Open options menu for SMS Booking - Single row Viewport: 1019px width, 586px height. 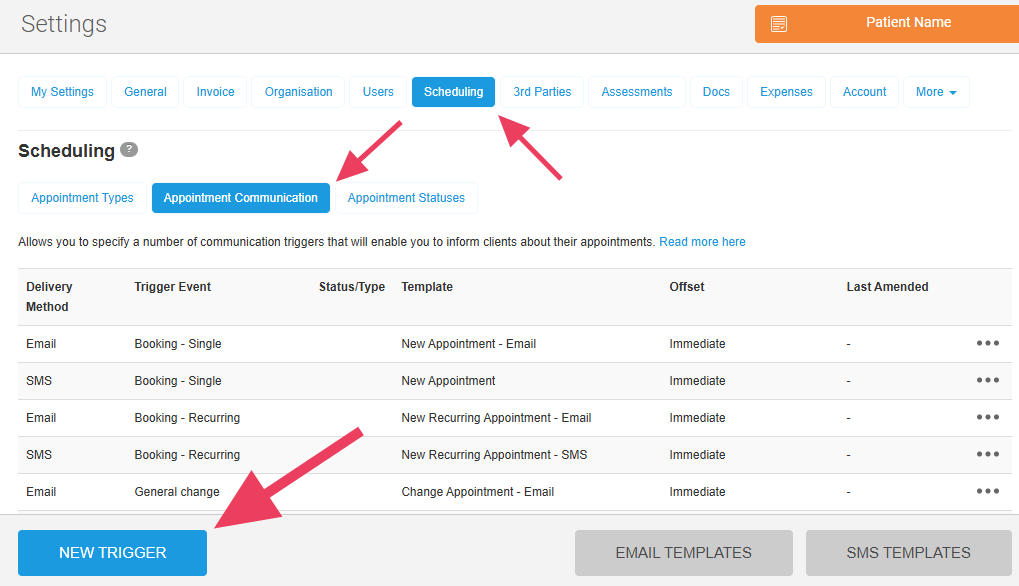click(987, 381)
